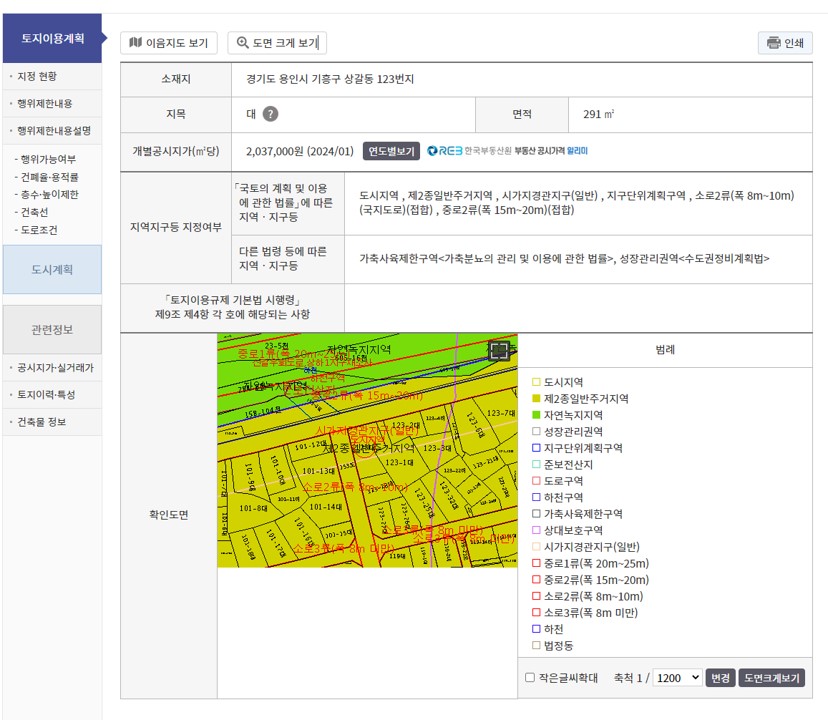Click the price 2,037,000원 (2024/01)

[300, 152]
